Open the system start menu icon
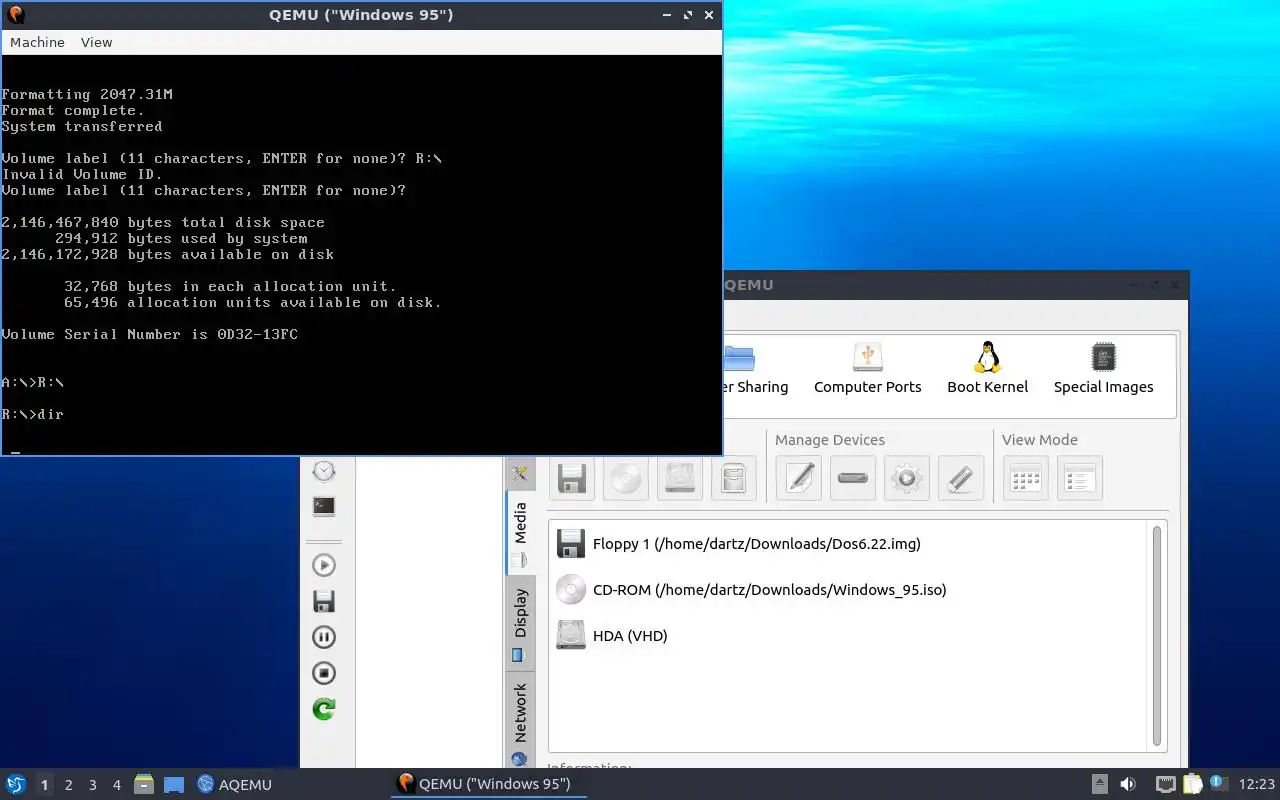The image size is (1280, 800). click(x=16, y=784)
